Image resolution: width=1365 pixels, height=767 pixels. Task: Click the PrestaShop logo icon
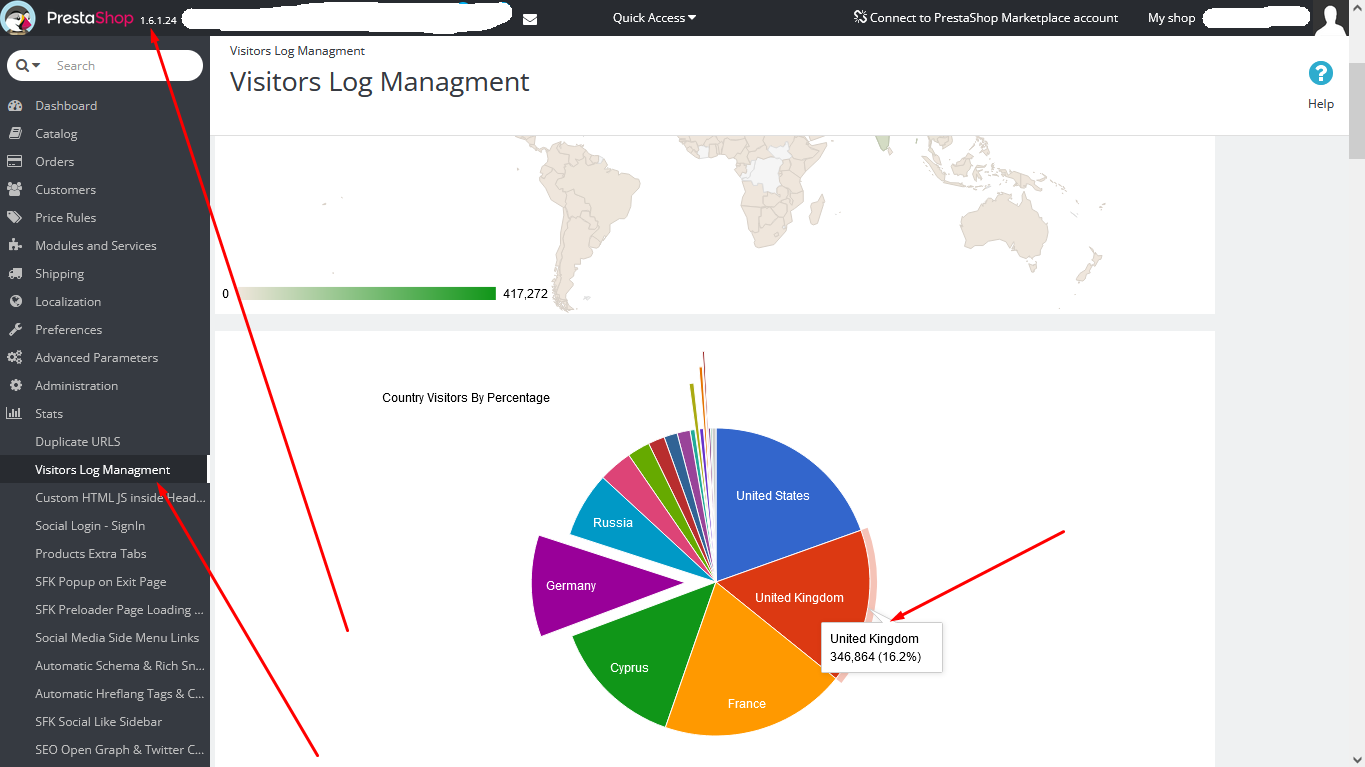pos(20,18)
